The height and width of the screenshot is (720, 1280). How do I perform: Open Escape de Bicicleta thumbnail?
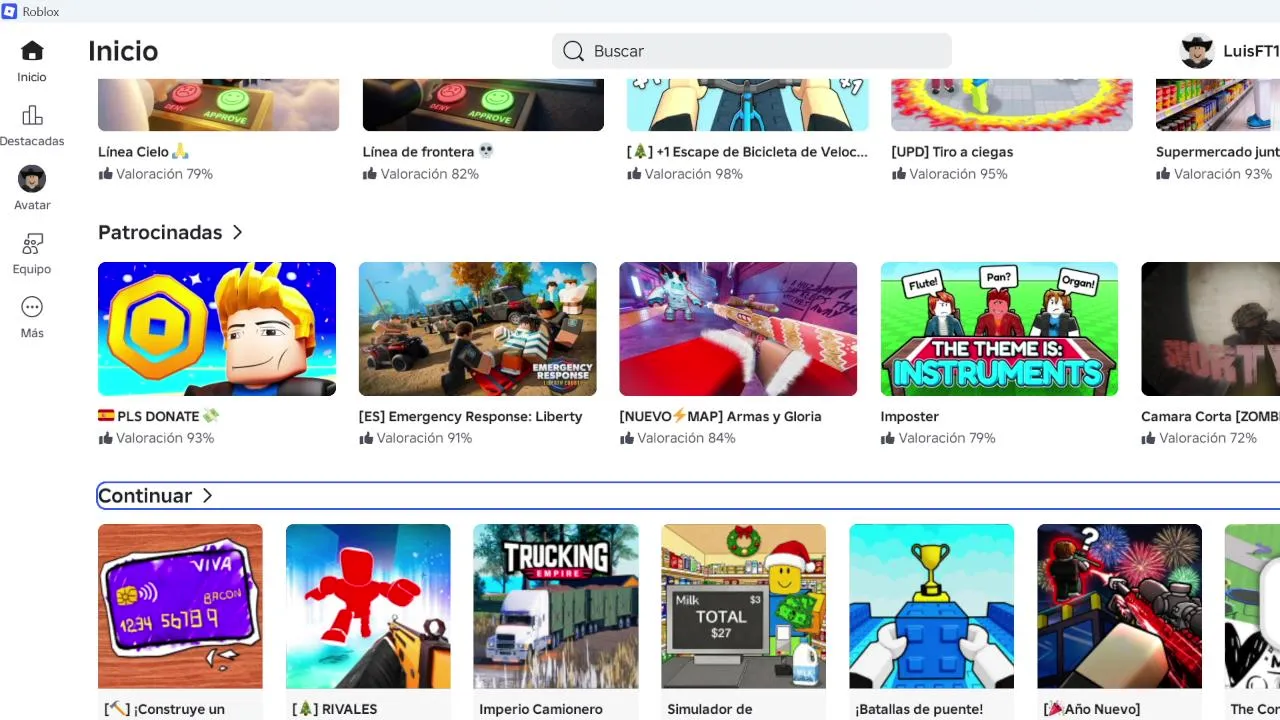[x=748, y=105]
